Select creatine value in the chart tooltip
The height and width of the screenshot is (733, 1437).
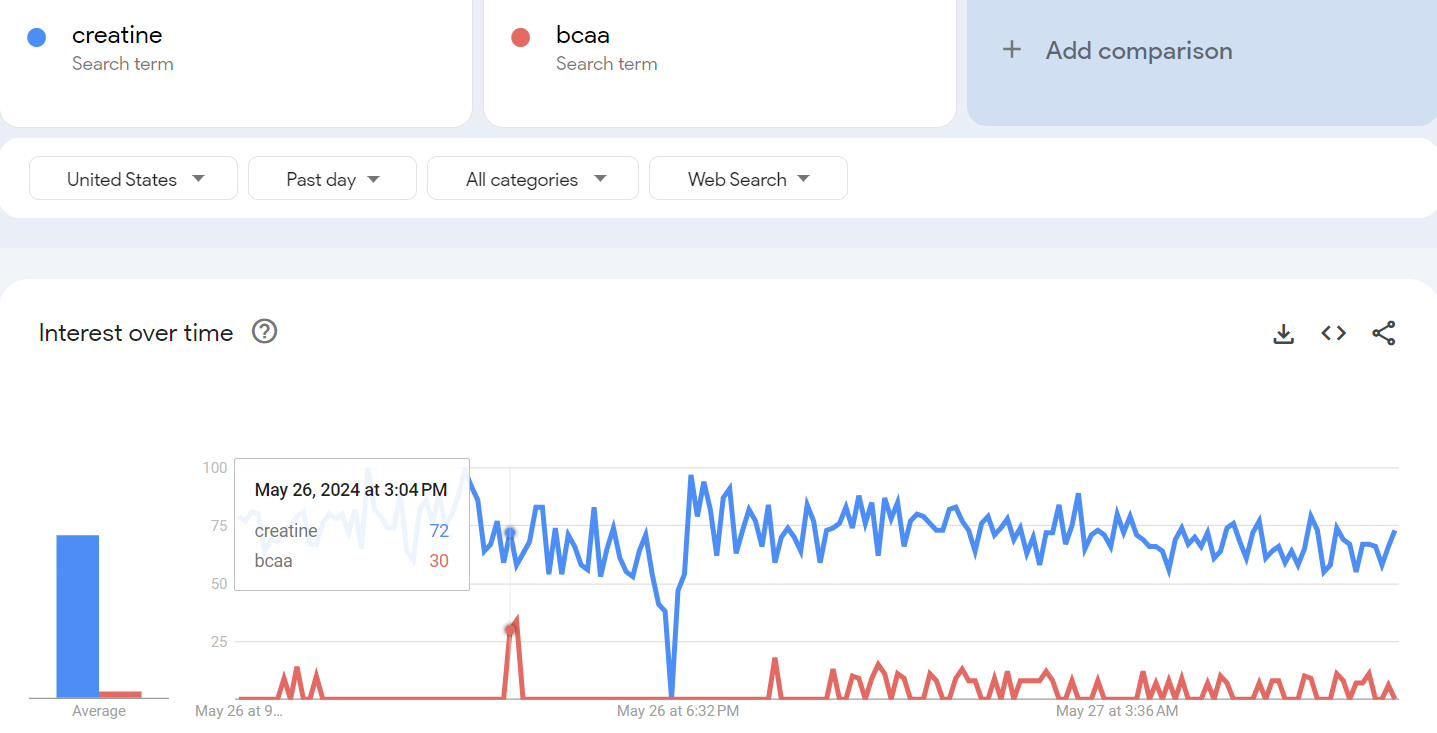pos(438,531)
